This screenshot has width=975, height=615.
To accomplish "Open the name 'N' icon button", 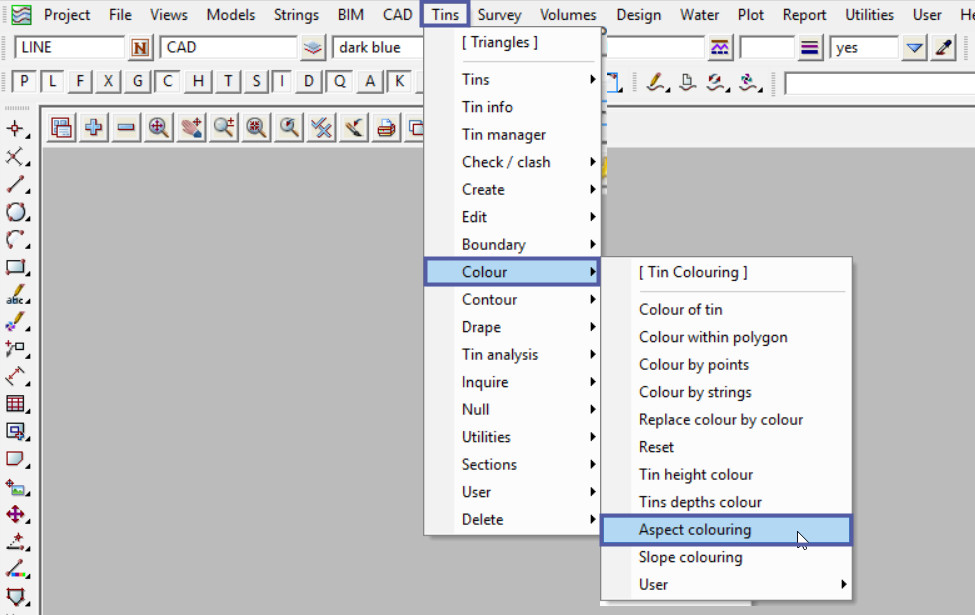I will click(141, 48).
